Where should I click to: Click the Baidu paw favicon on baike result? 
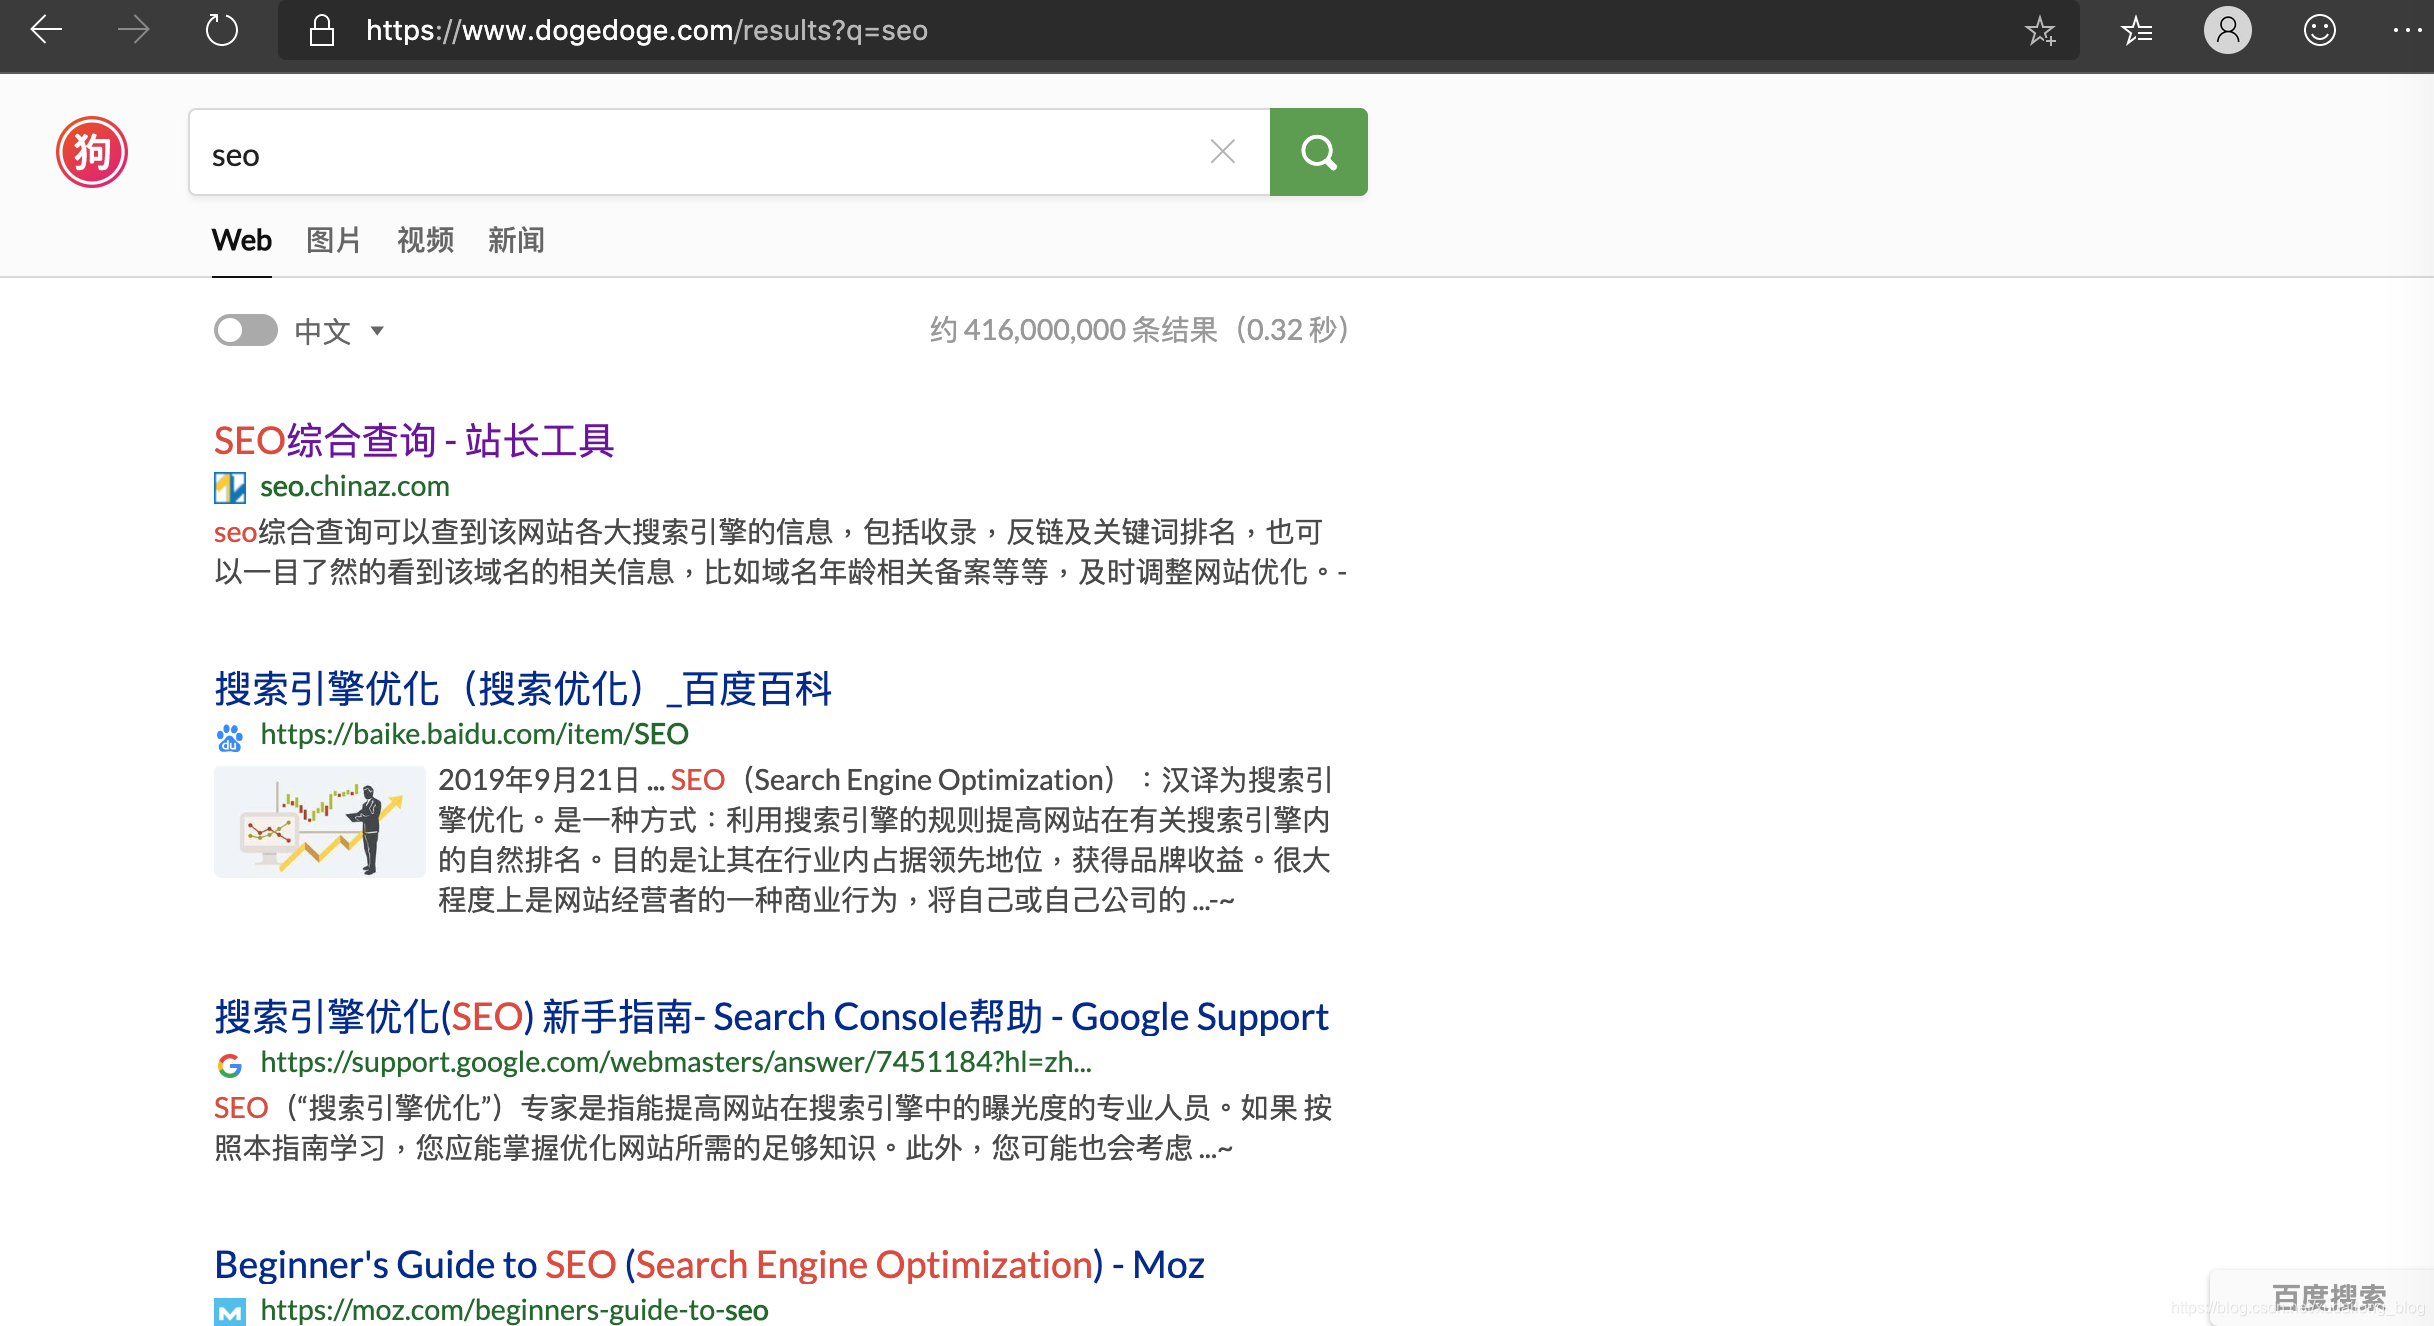229,737
